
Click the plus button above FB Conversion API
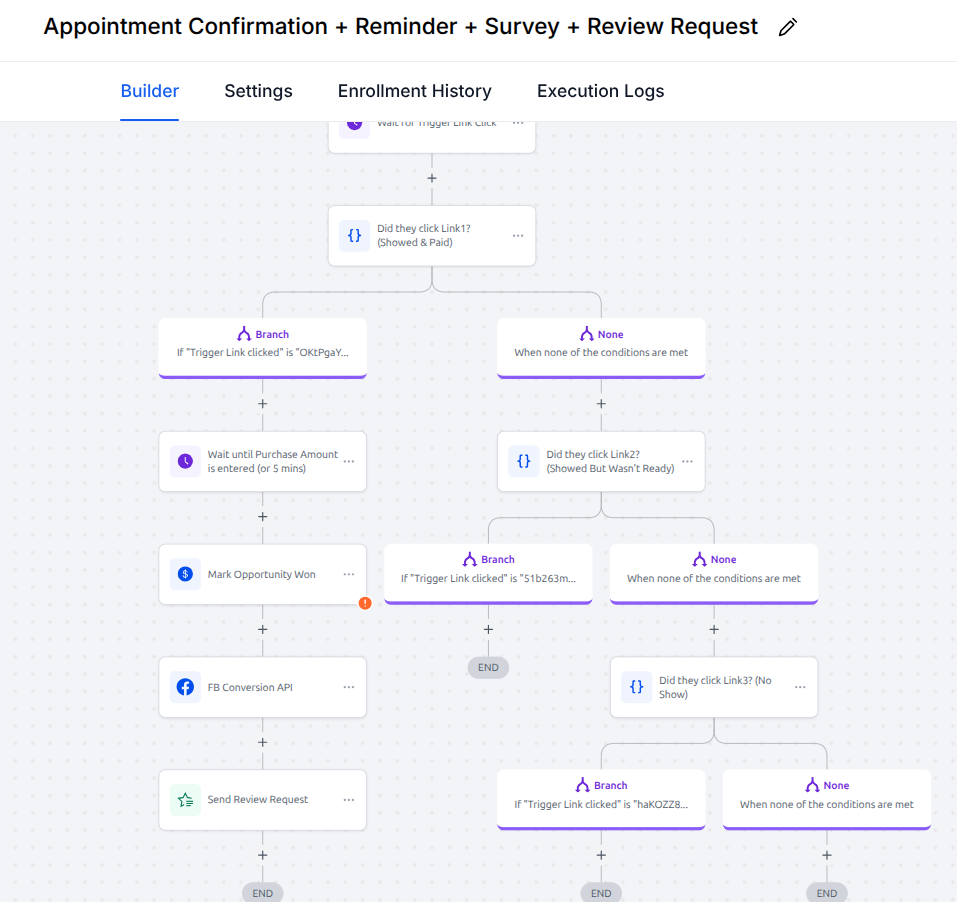[x=262, y=630]
